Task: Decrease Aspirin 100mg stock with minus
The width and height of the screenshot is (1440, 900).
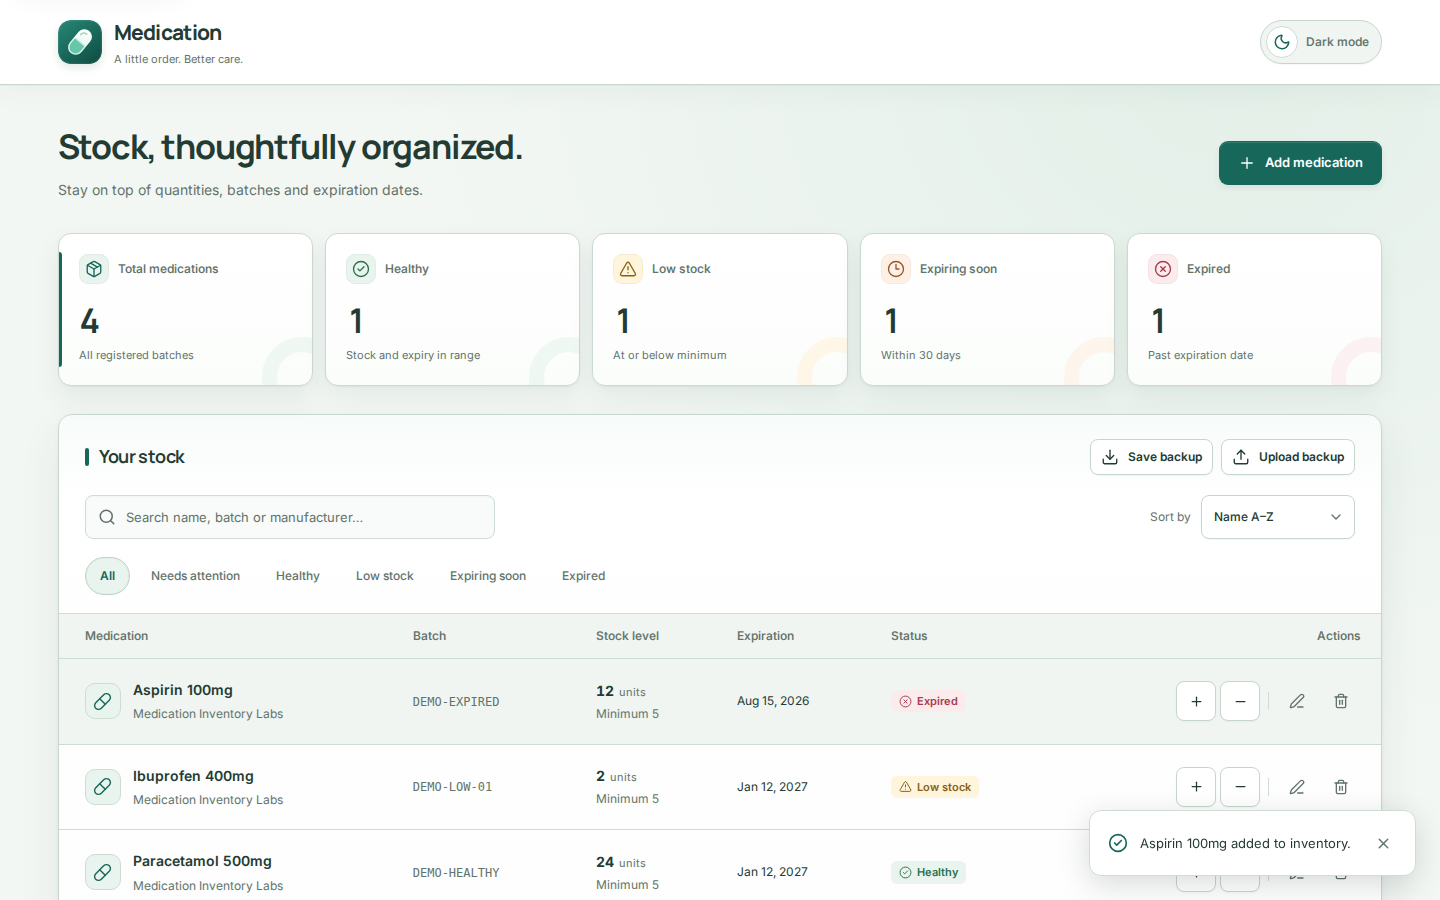Action: (x=1240, y=701)
